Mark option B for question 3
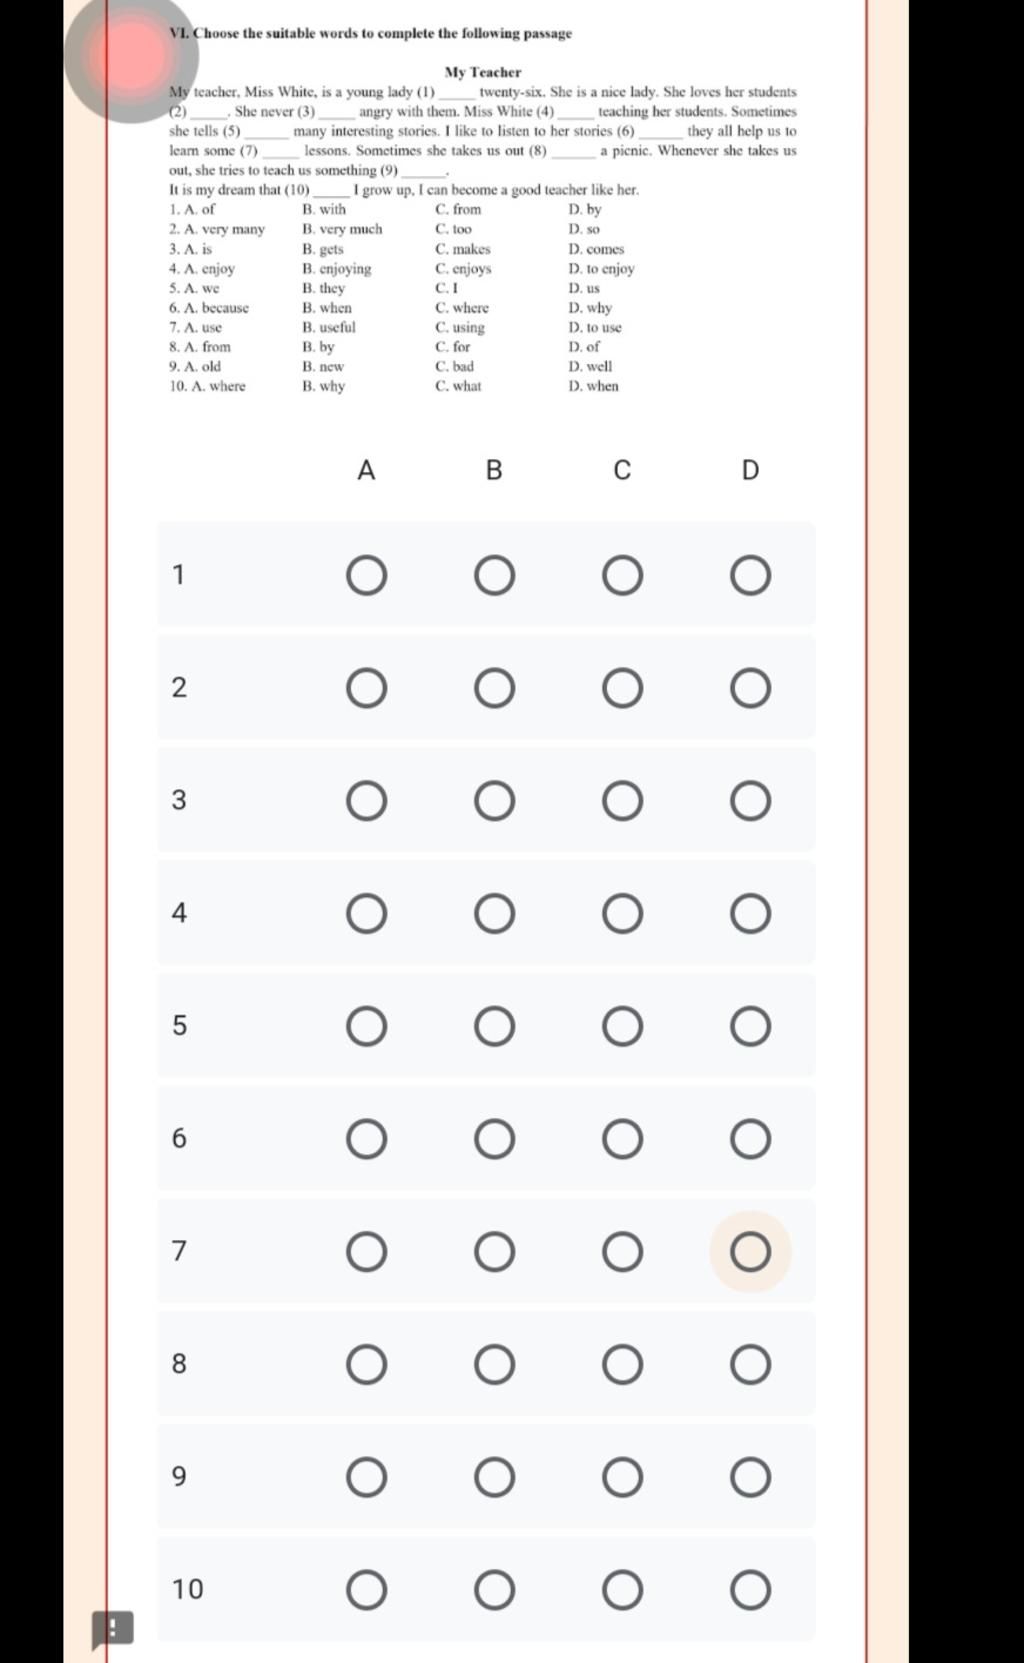 (x=494, y=801)
